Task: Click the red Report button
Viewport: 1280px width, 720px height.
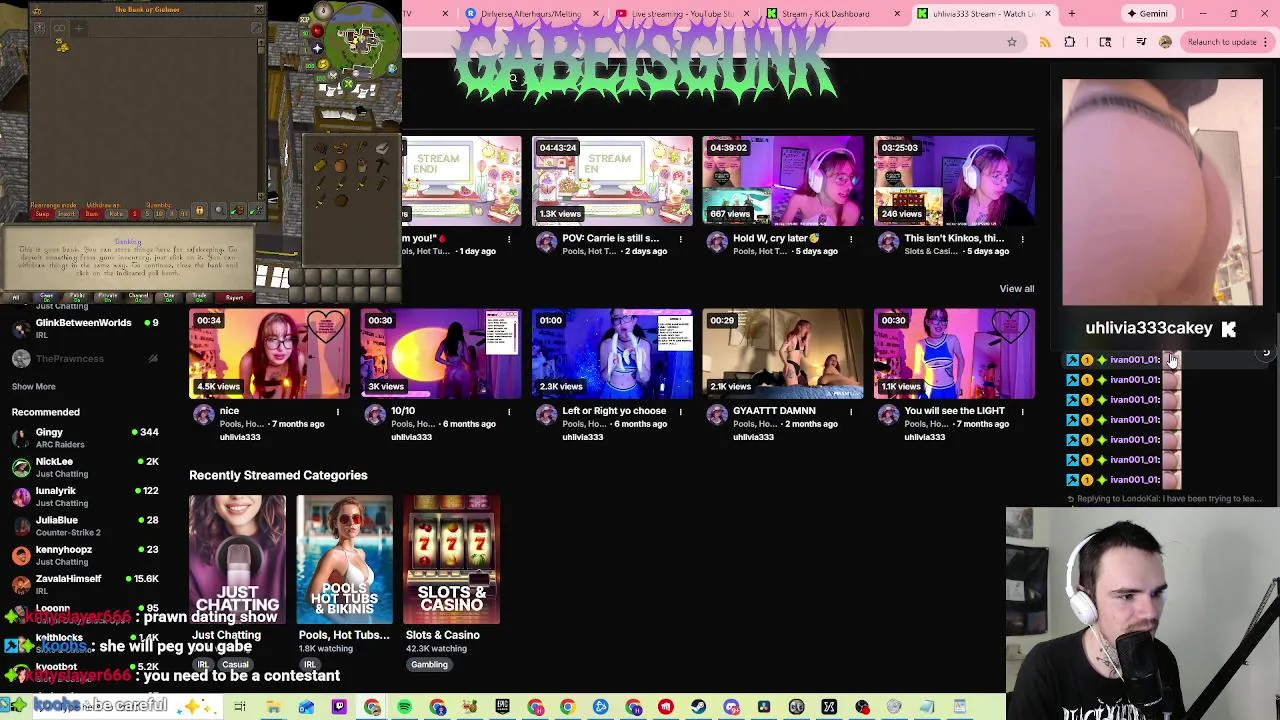Action: click(x=234, y=297)
